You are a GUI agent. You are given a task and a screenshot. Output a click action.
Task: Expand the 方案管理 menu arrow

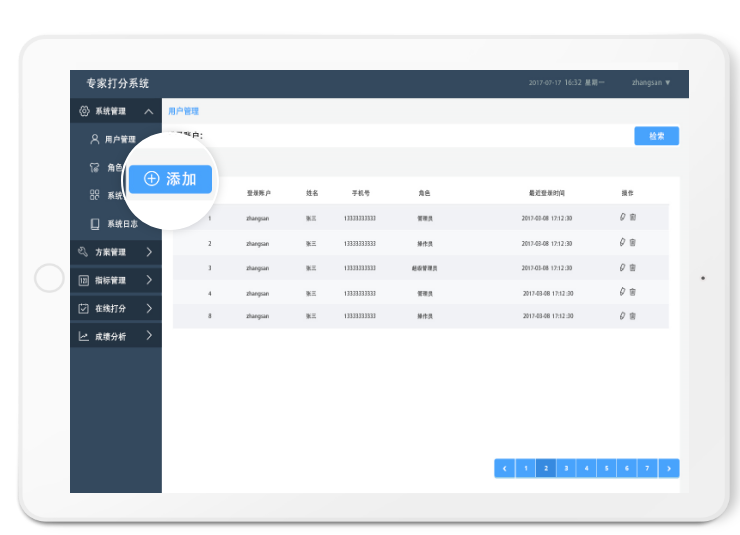[149, 252]
